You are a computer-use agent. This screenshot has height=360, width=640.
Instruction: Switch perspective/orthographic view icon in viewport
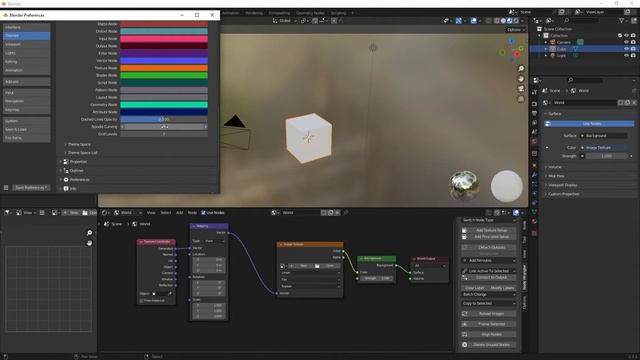(521, 99)
